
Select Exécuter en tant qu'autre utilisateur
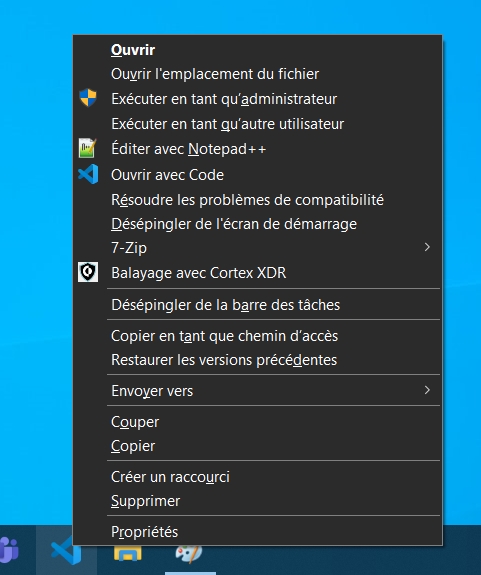[258, 124]
